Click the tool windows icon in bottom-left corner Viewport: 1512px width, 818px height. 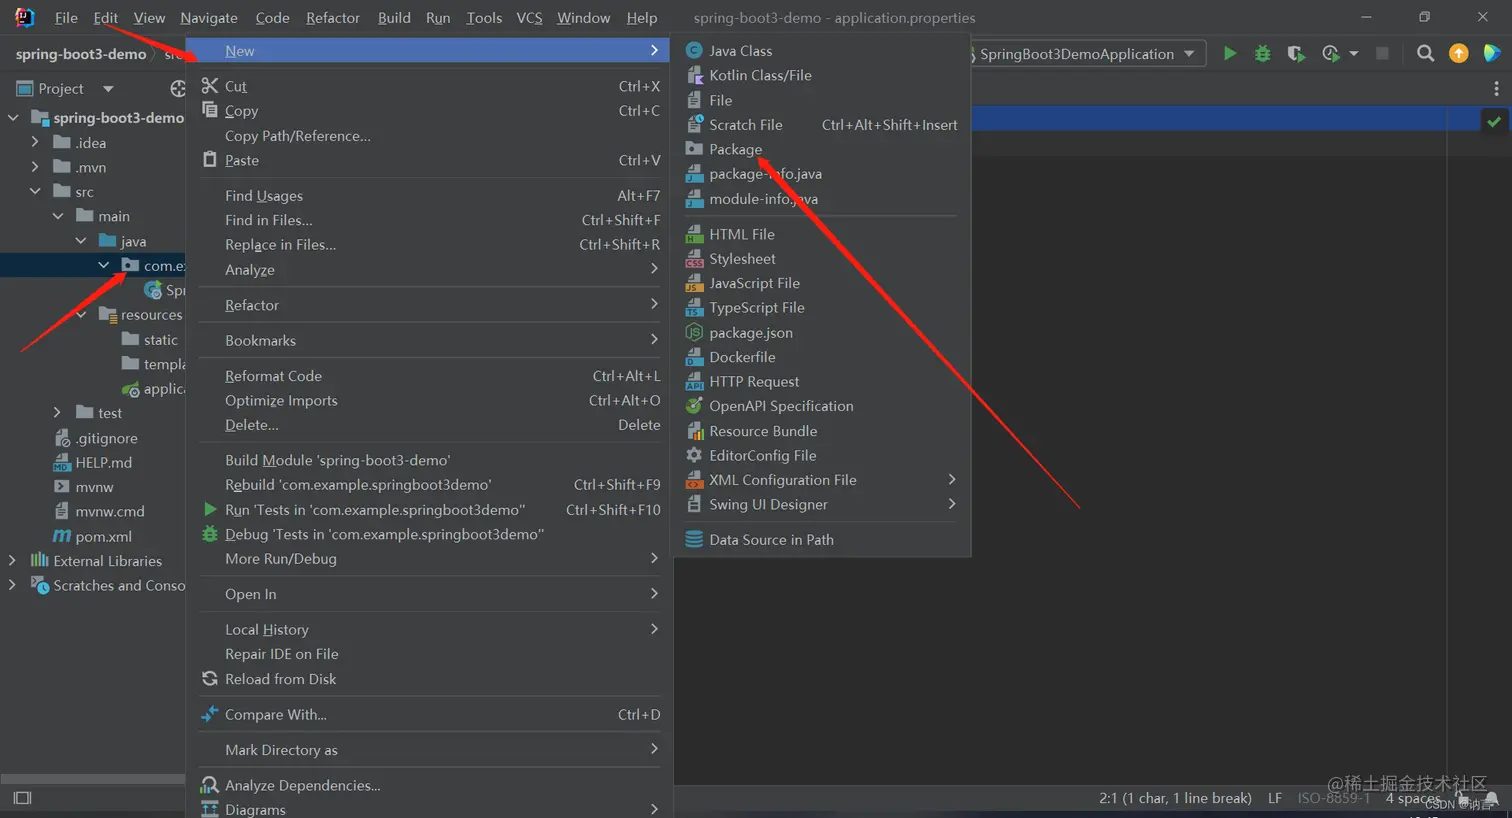[23, 797]
